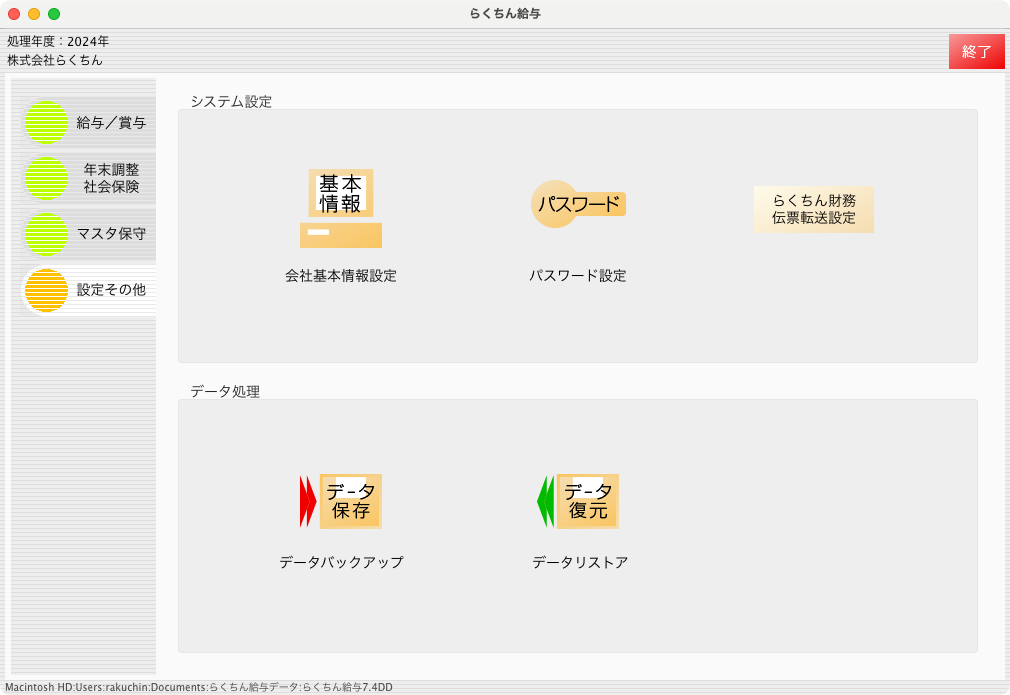Click the データリストア text label
Image resolution: width=1010 pixels, height=695 pixels.
click(580, 562)
